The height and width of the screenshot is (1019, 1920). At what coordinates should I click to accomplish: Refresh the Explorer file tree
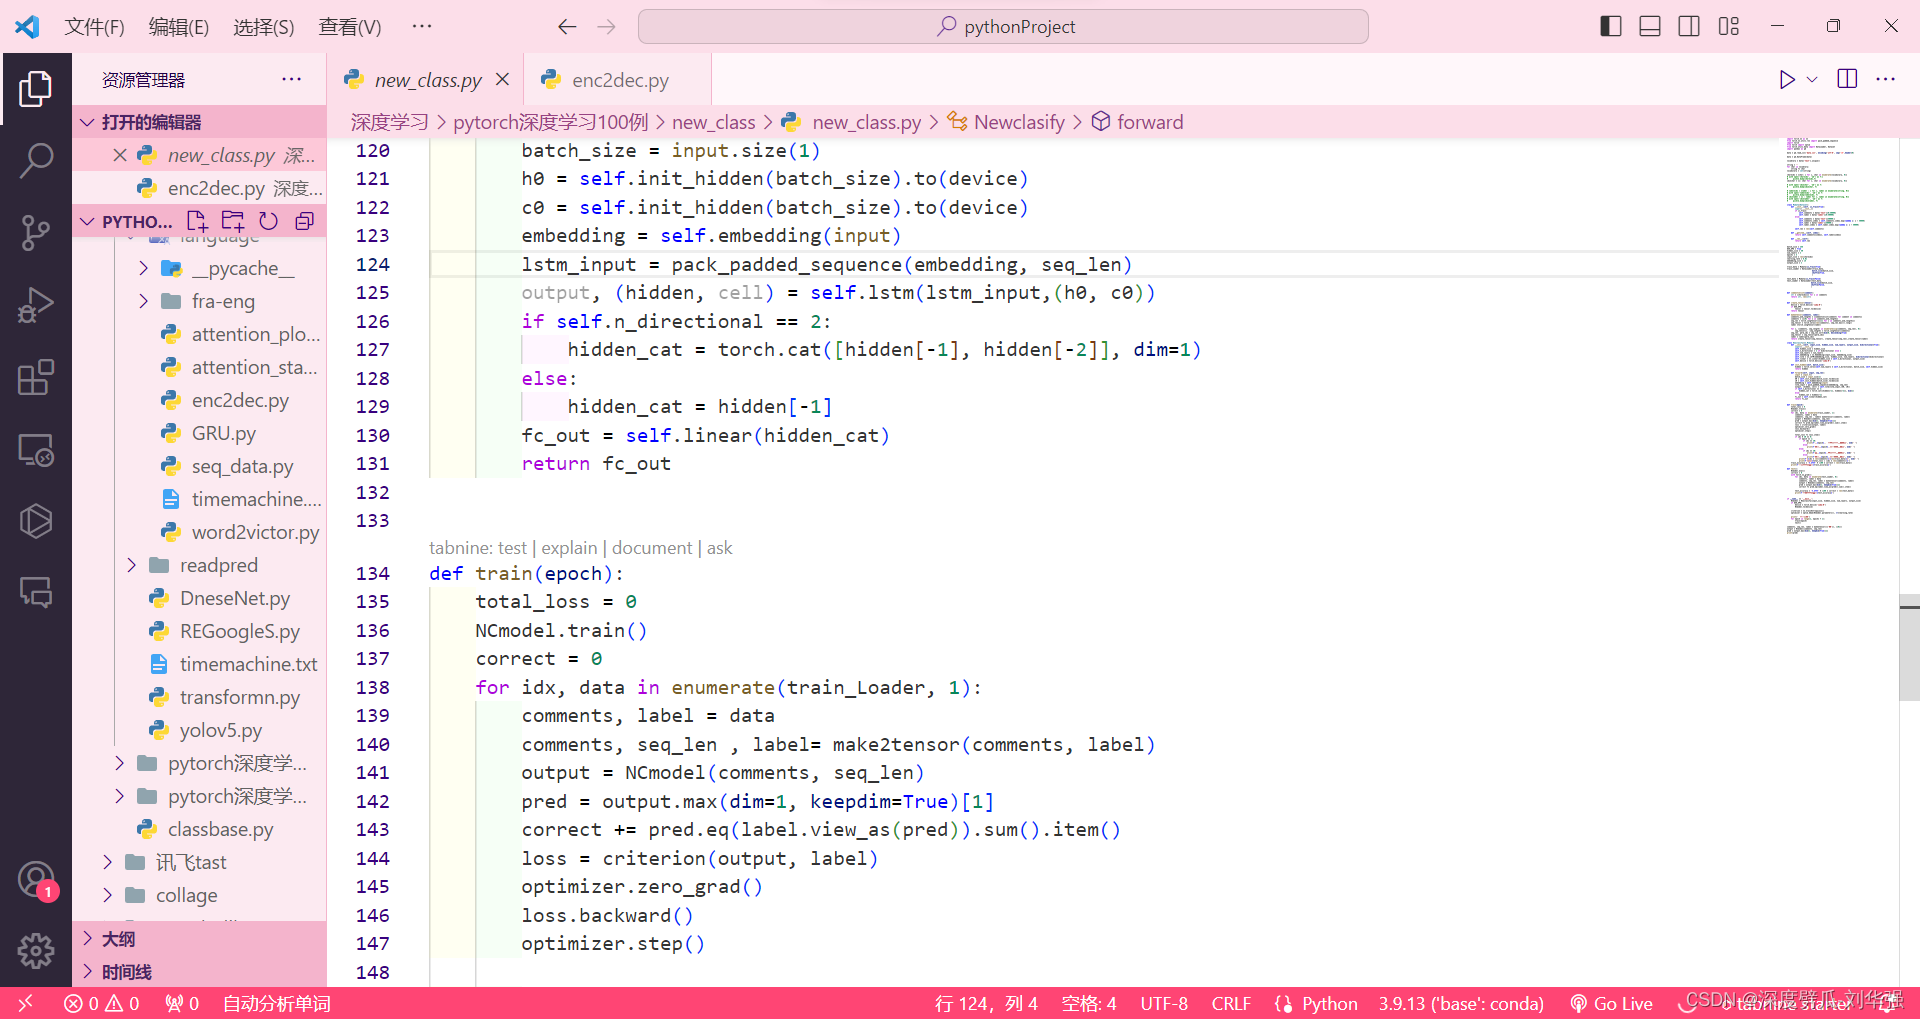(268, 221)
